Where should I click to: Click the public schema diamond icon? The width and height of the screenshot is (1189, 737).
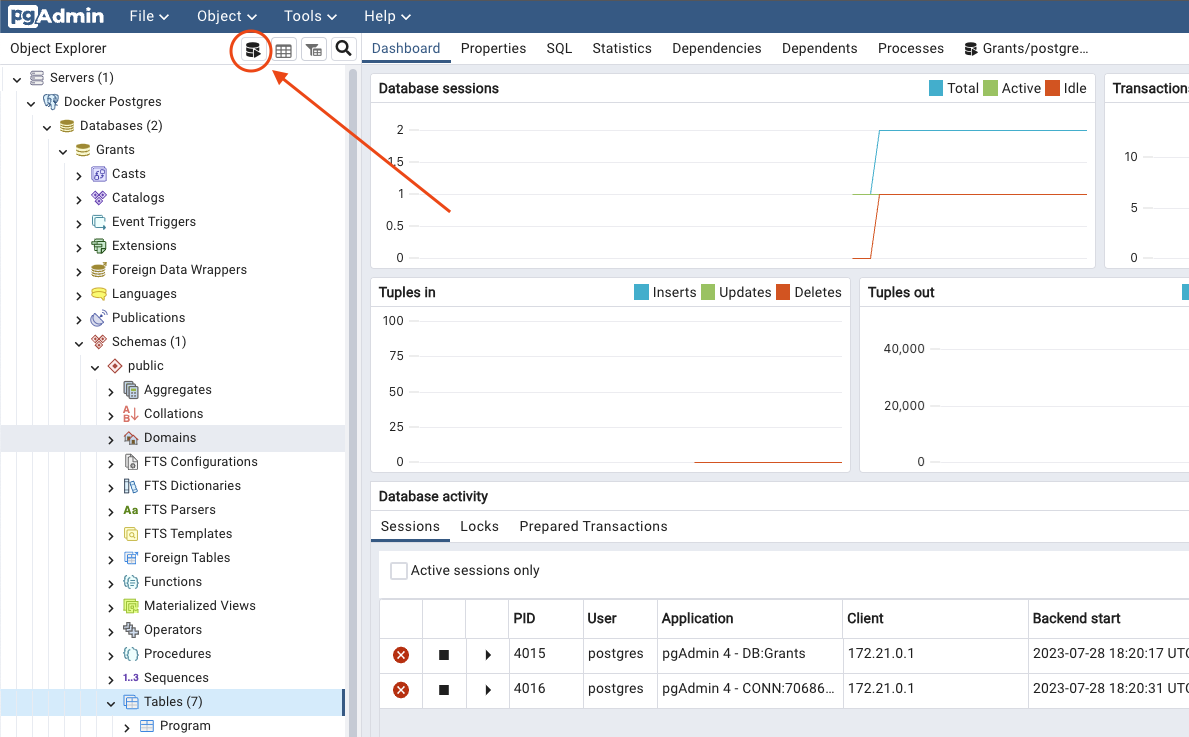(115, 365)
